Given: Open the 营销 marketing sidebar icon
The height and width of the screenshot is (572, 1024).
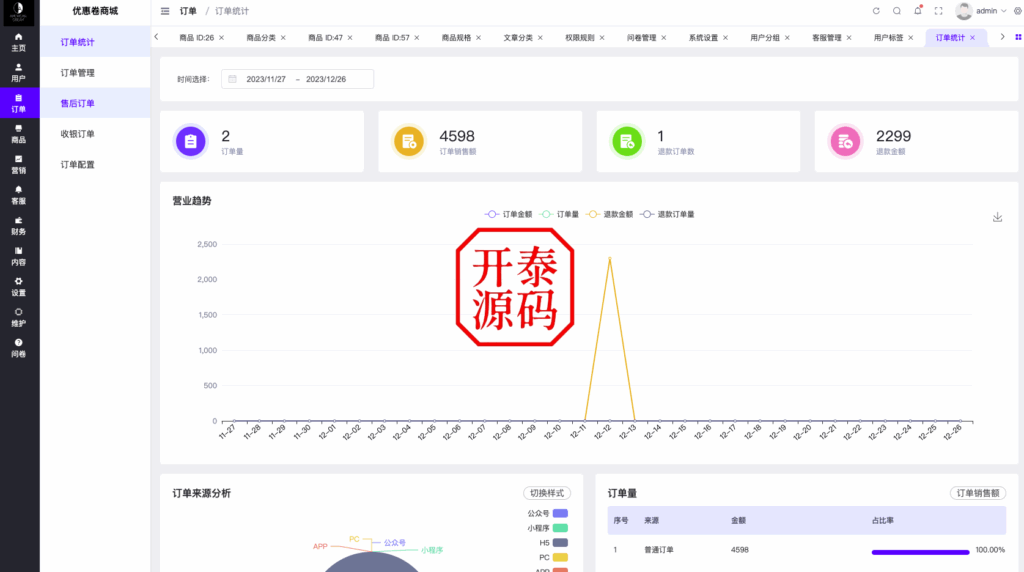Looking at the screenshot, I should (x=18, y=165).
